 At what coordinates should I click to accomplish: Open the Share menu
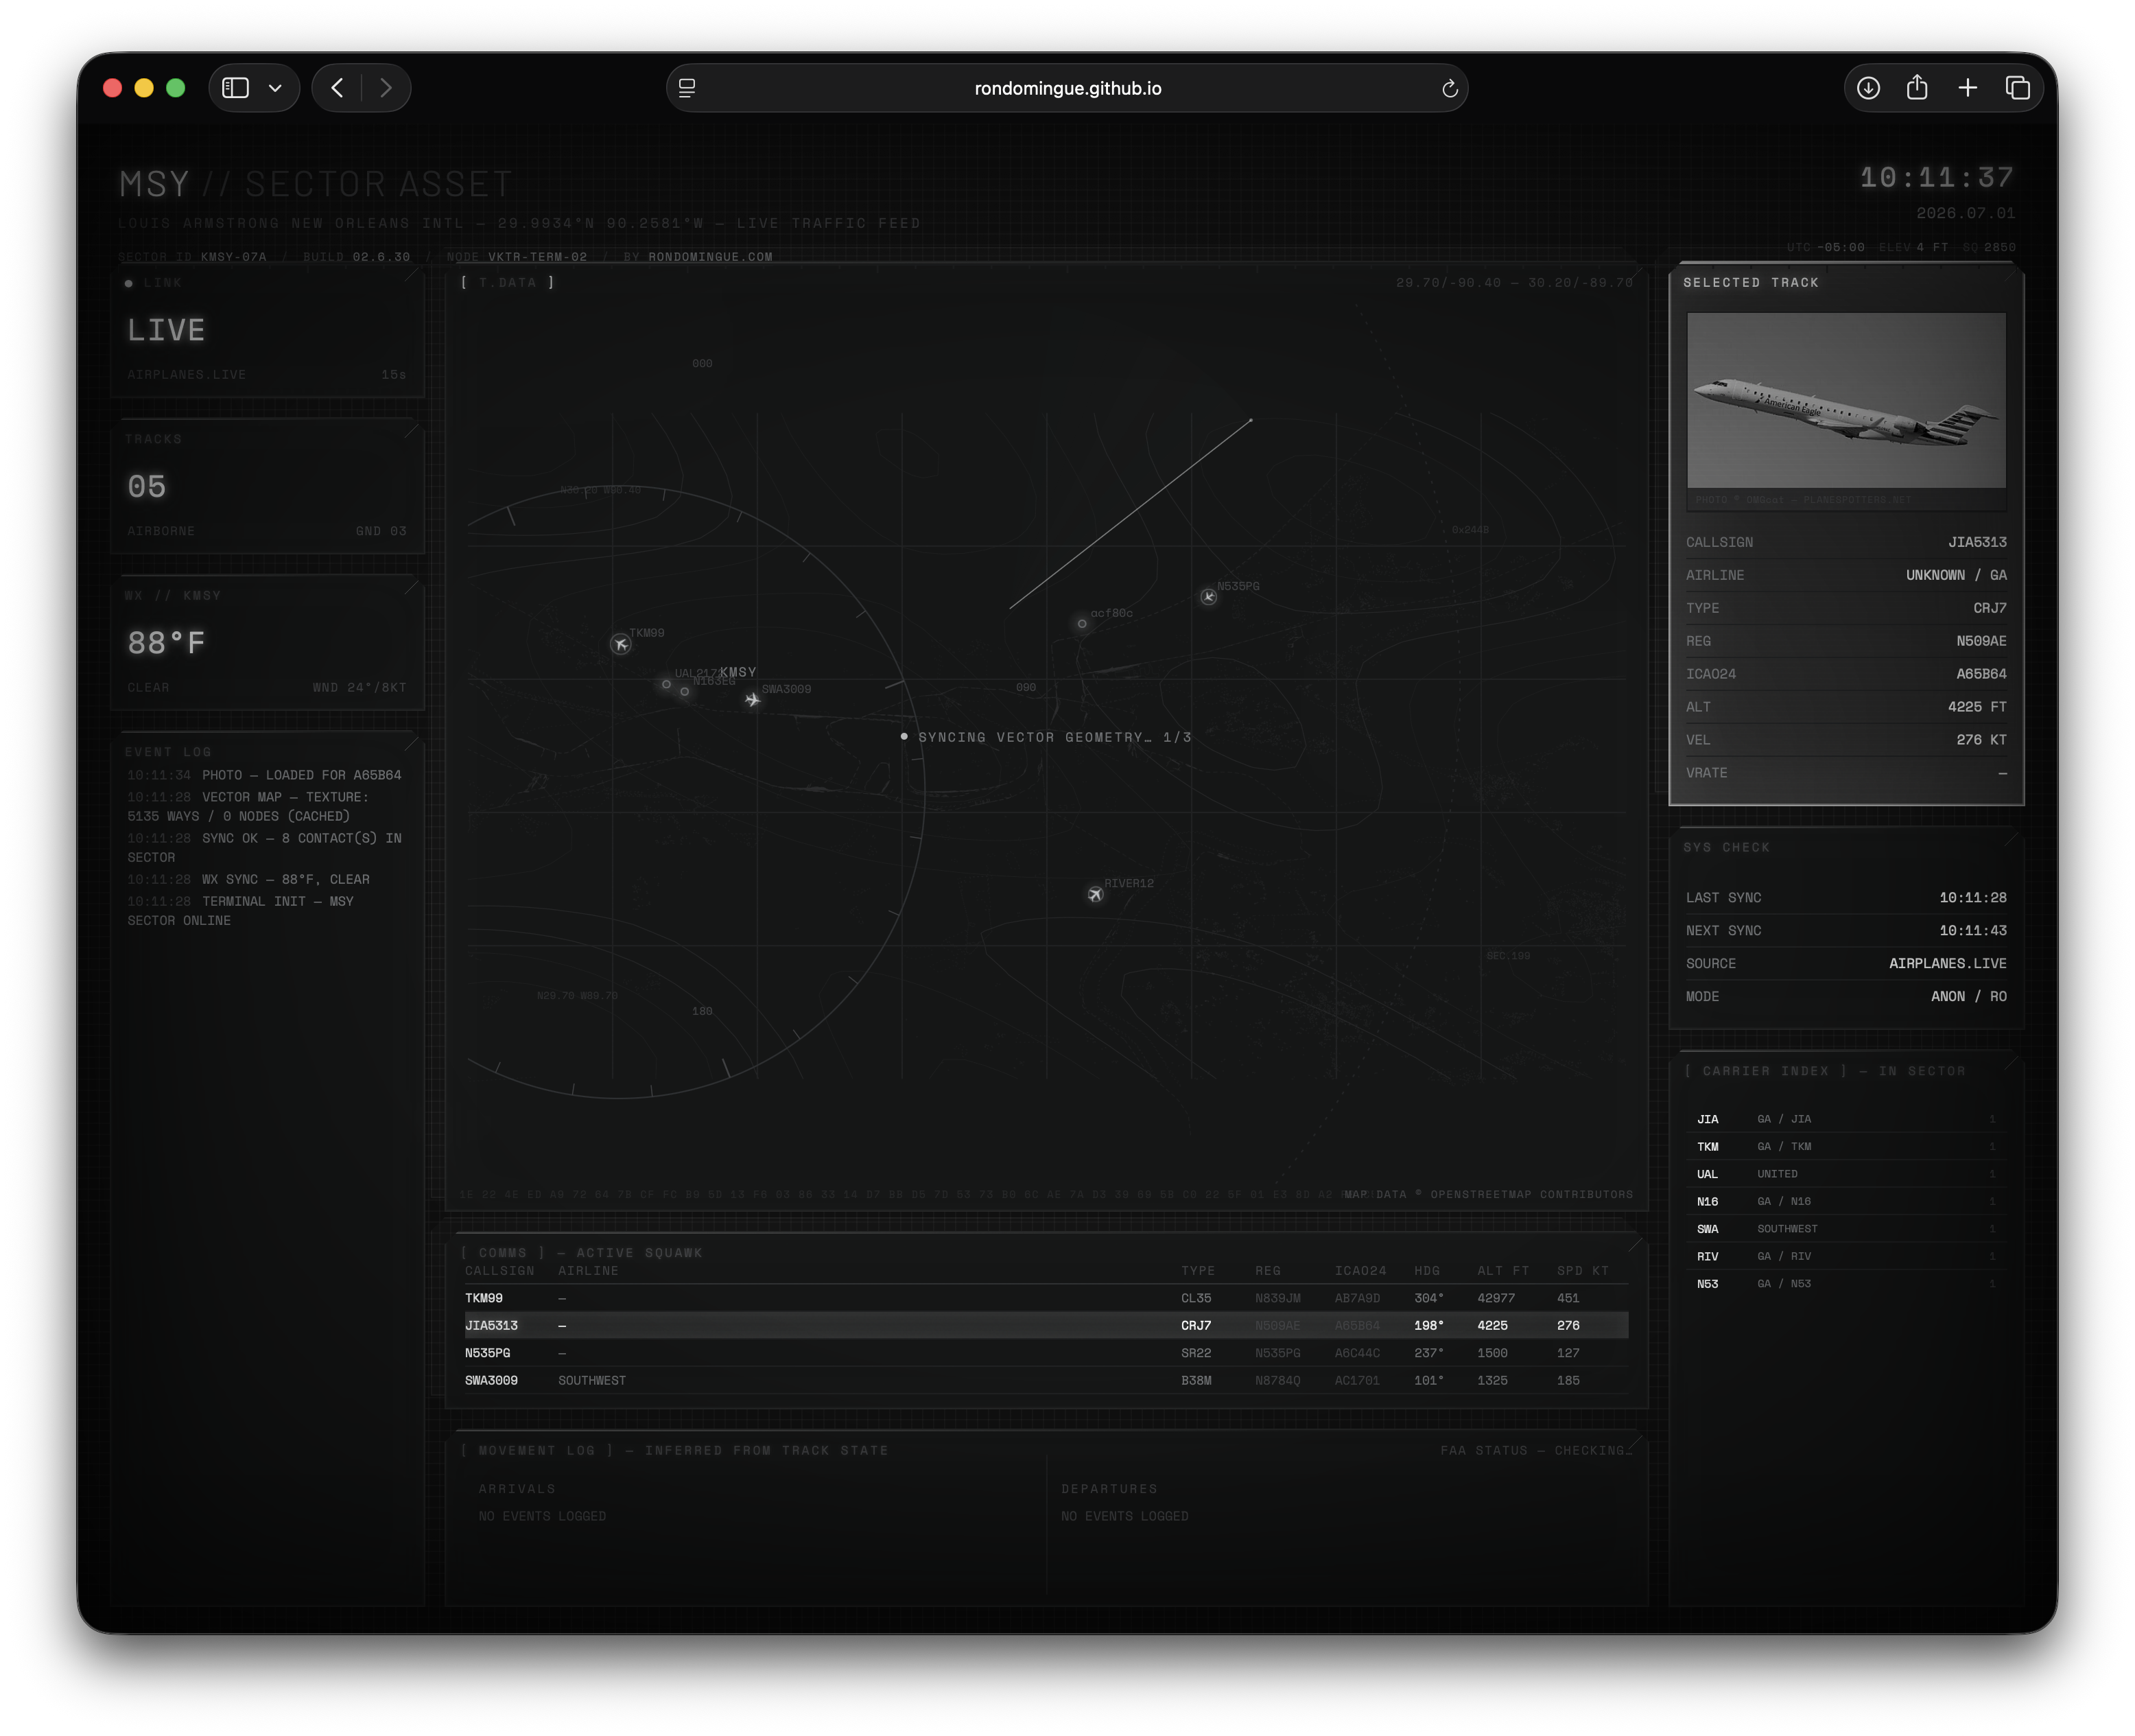pyautogui.click(x=1917, y=88)
